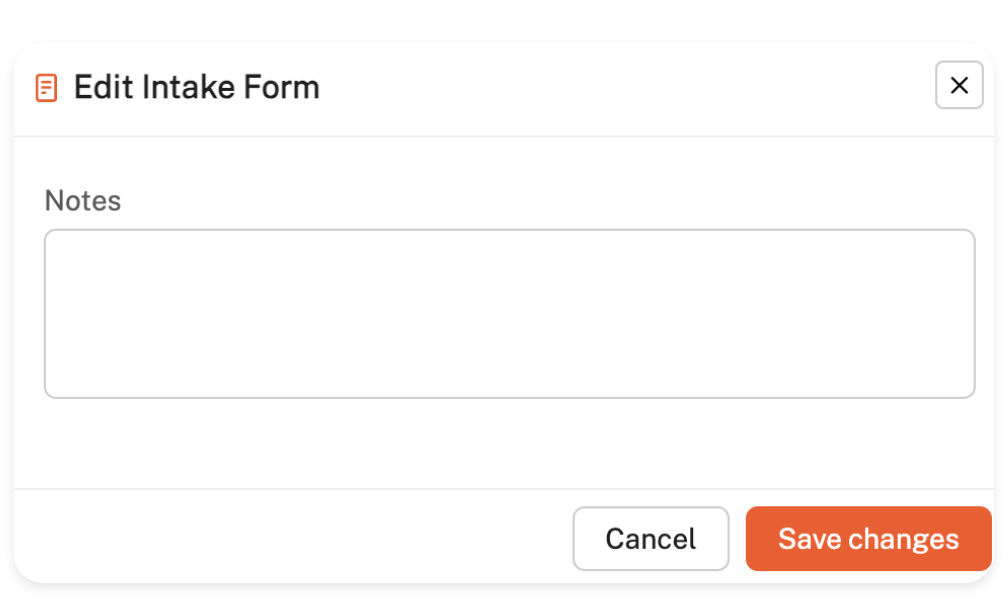Screen dimensions: 1008x602
Task: Activate the large Notes text field
Action: (509, 314)
